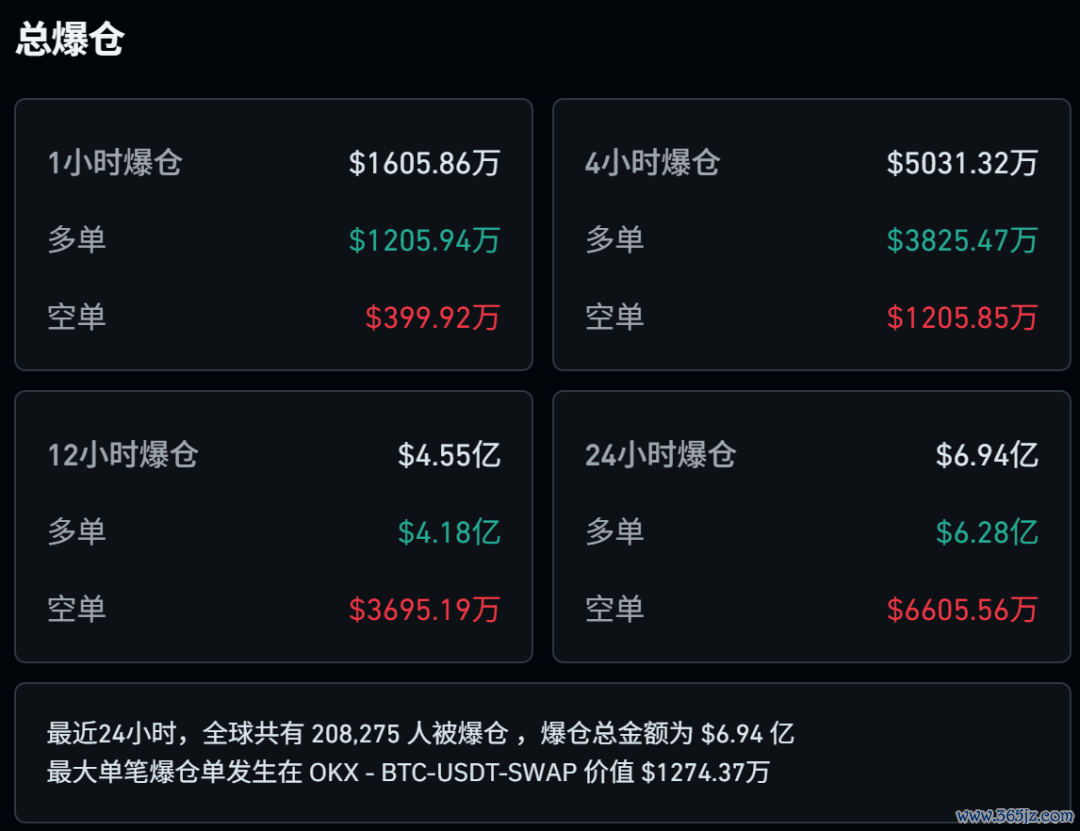Click the red $6605.56万 short value
Image resolution: width=1080 pixels, height=831 pixels.
pyautogui.click(x=962, y=609)
